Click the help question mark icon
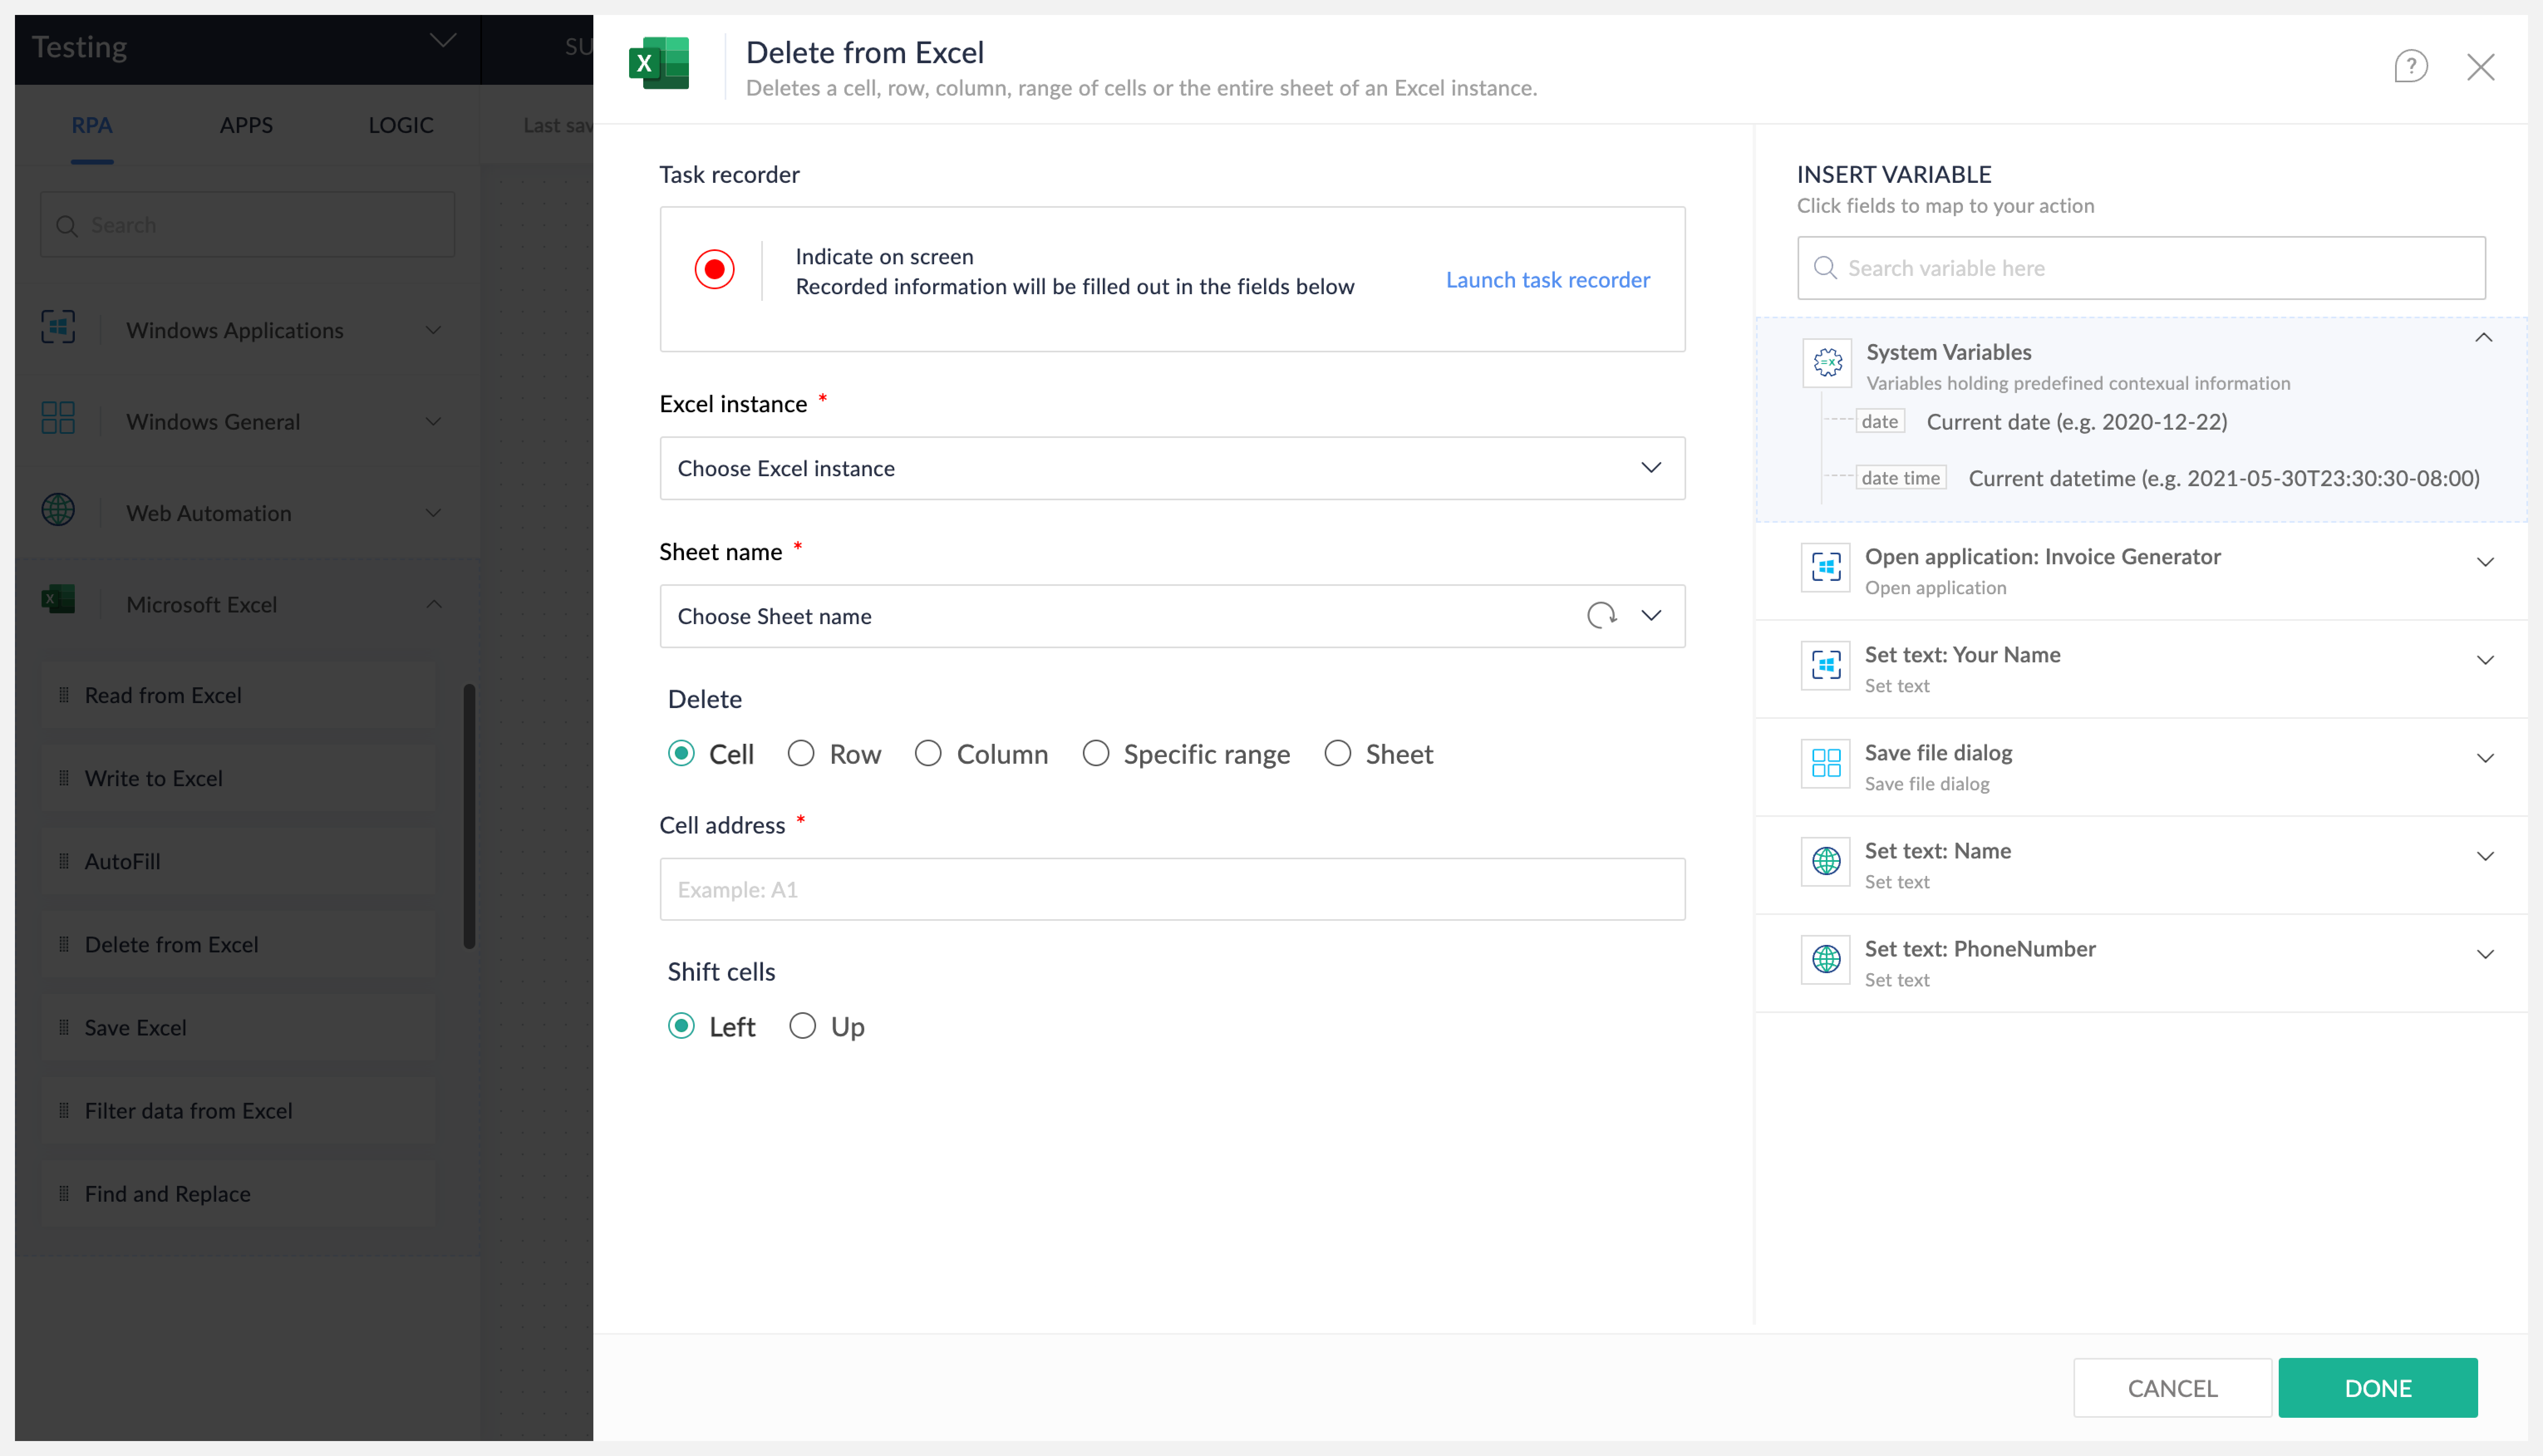The width and height of the screenshot is (2543, 1456). [x=2409, y=67]
